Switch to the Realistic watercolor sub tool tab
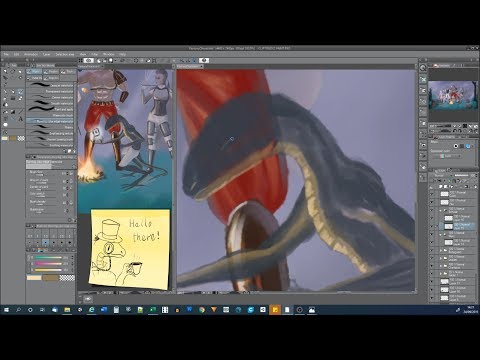This screenshot has height=360, width=480. pyautogui.click(x=51, y=72)
